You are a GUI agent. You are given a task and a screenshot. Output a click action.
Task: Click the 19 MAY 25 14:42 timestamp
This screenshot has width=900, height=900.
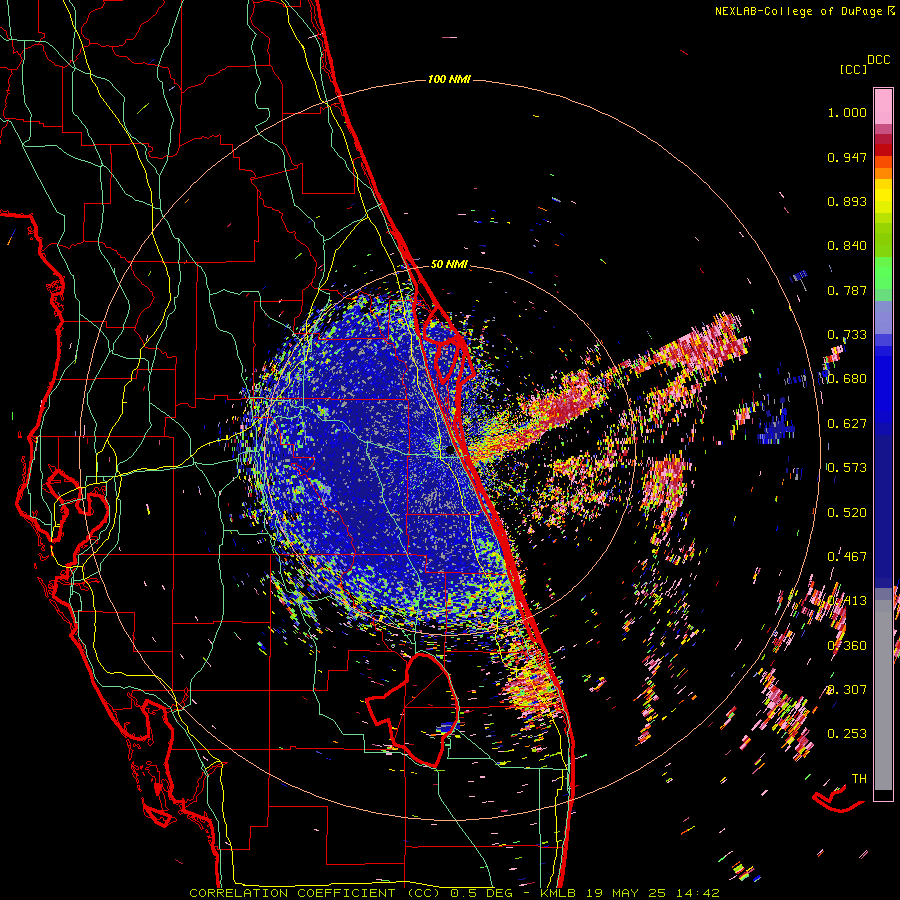pos(653,893)
